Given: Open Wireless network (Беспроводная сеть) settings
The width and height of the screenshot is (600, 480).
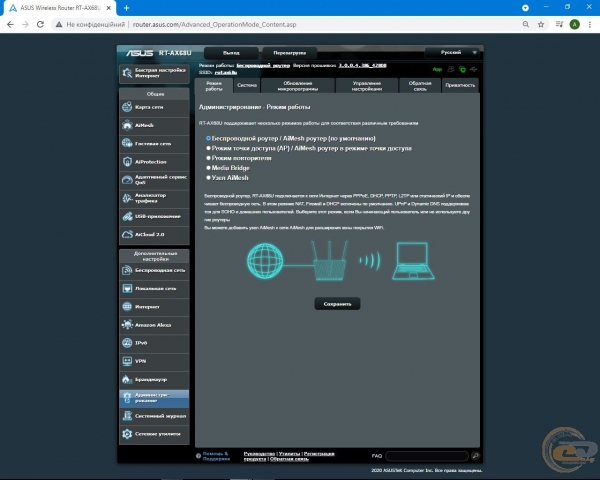Looking at the screenshot, I should [x=154, y=270].
